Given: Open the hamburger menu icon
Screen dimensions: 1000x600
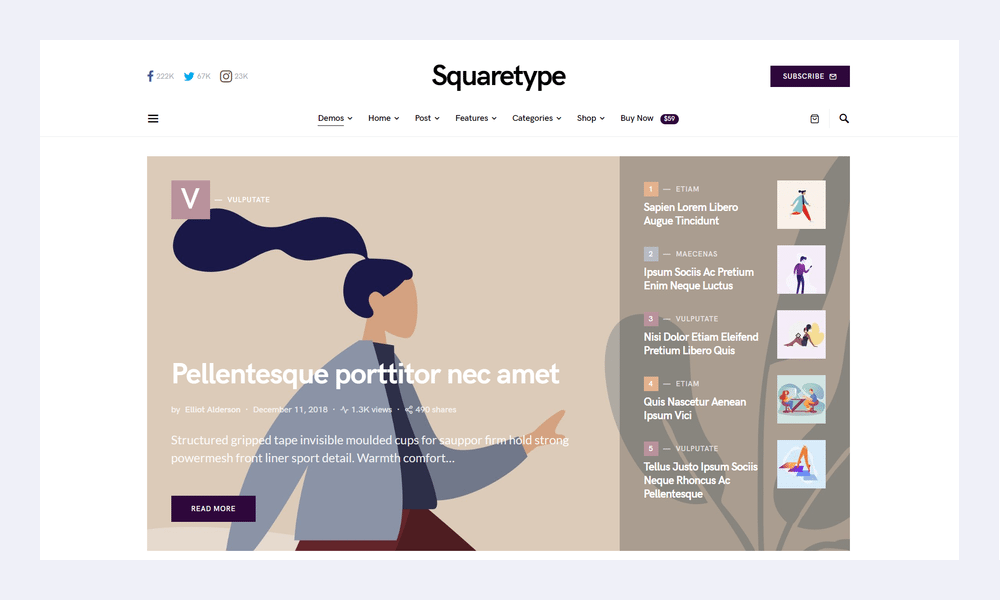Looking at the screenshot, I should tap(153, 119).
